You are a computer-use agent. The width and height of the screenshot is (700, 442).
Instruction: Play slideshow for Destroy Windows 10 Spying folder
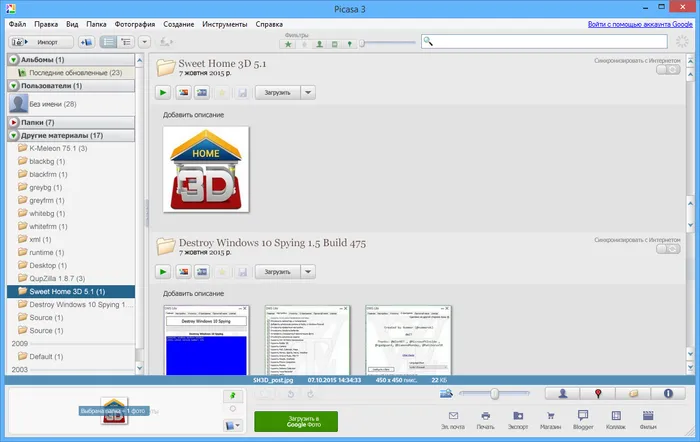pos(163,271)
